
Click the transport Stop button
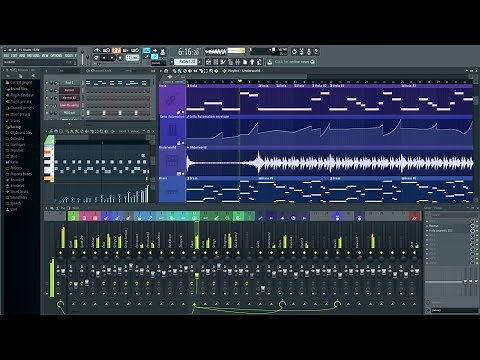[x=112, y=58]
